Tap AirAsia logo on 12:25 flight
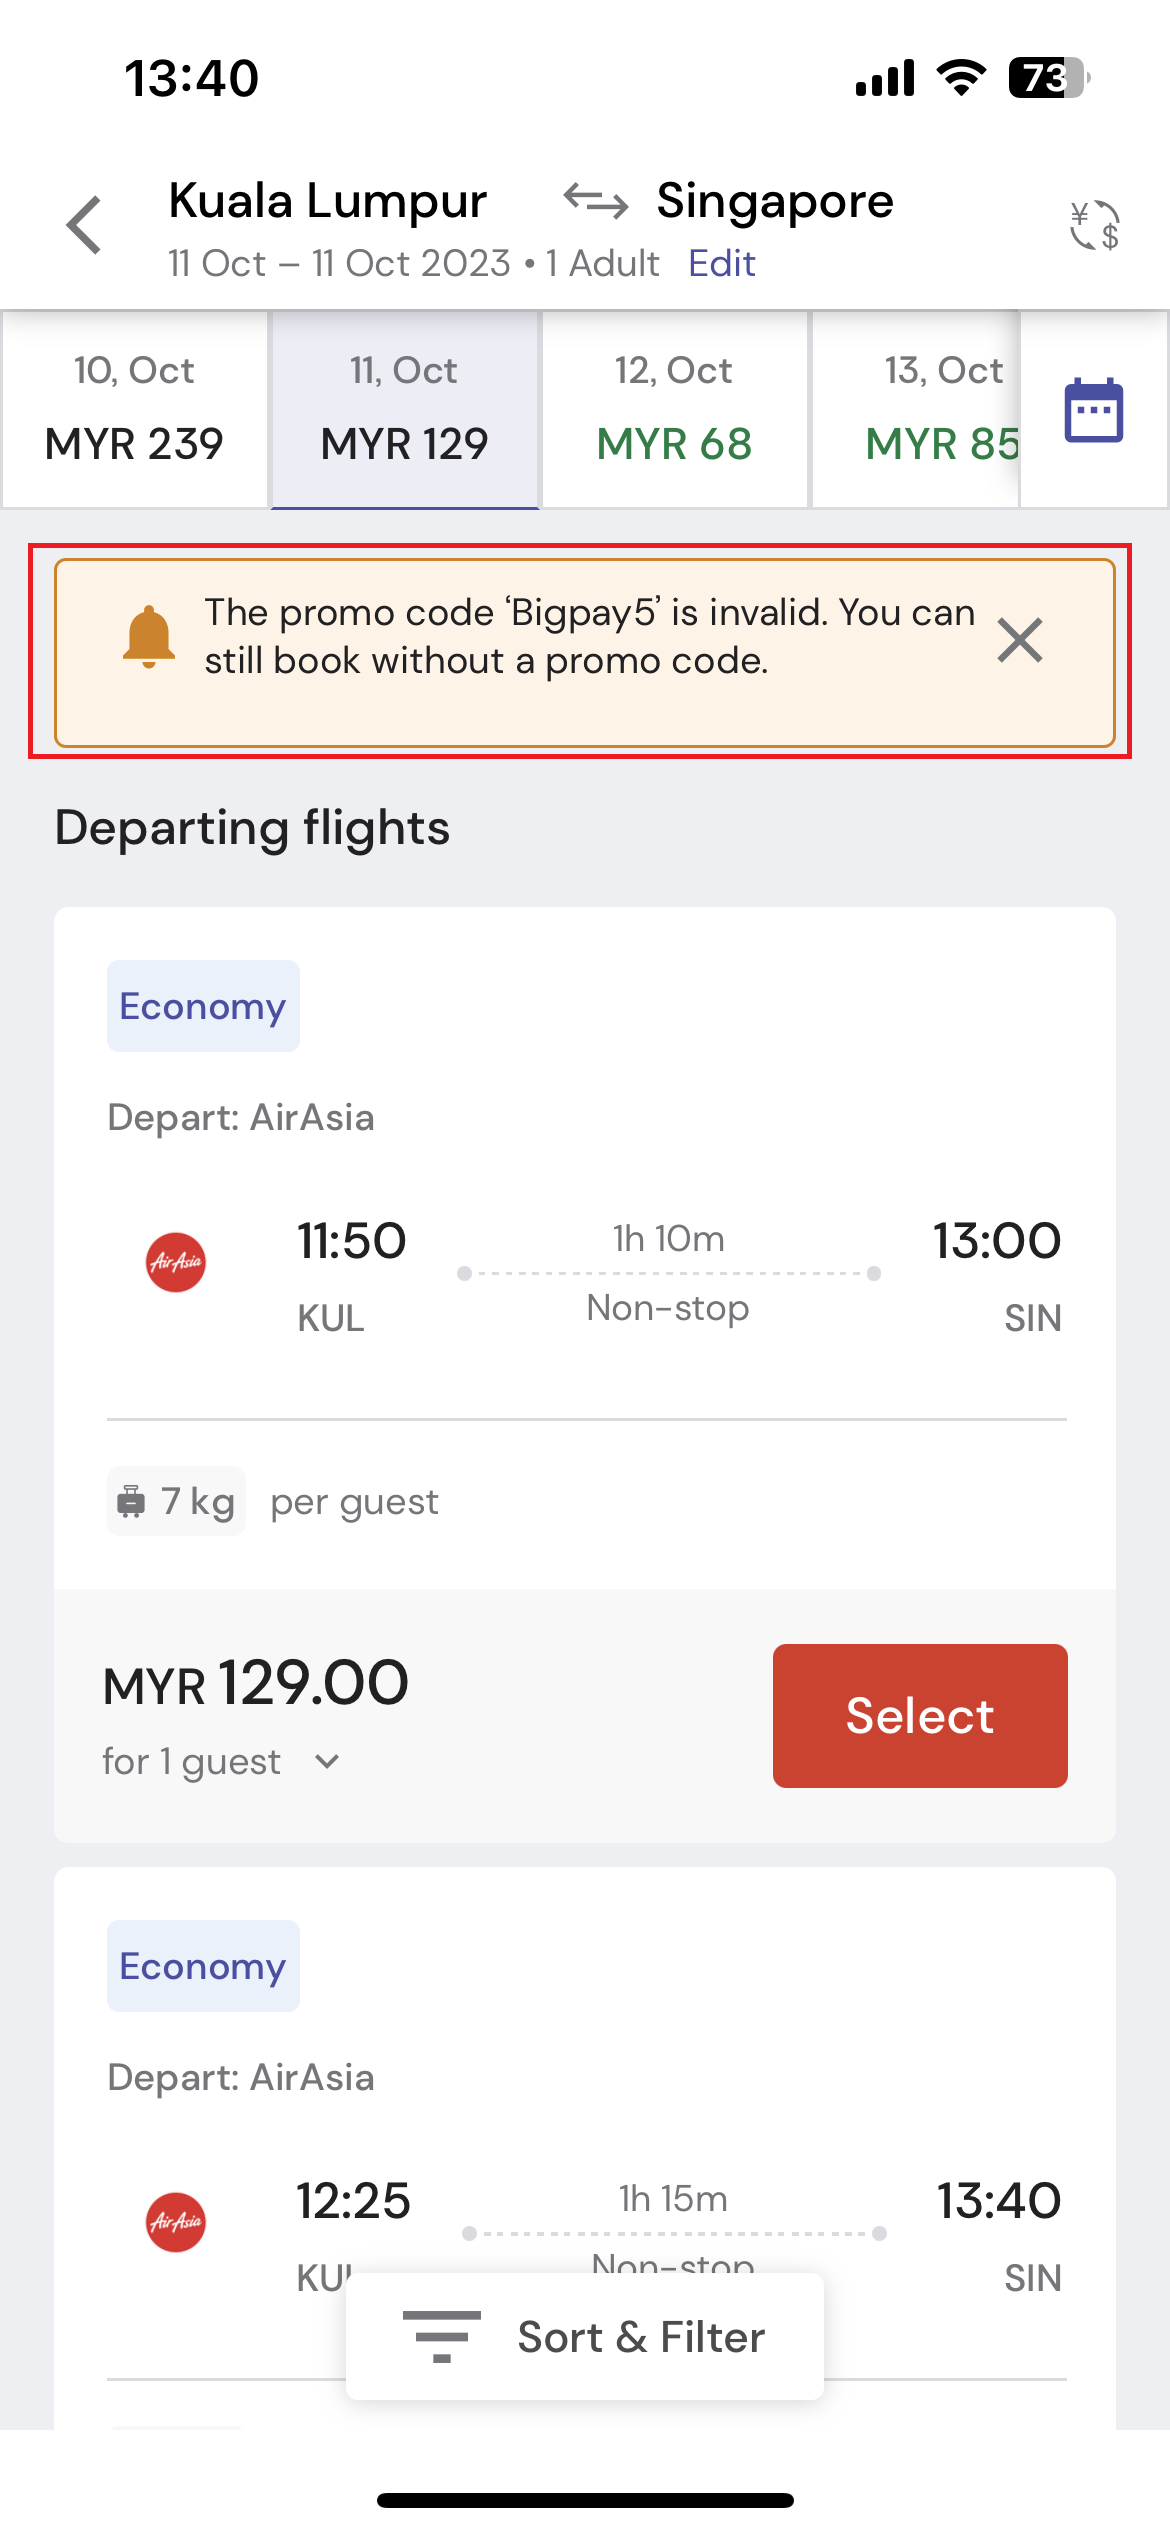 [176, 2222]
